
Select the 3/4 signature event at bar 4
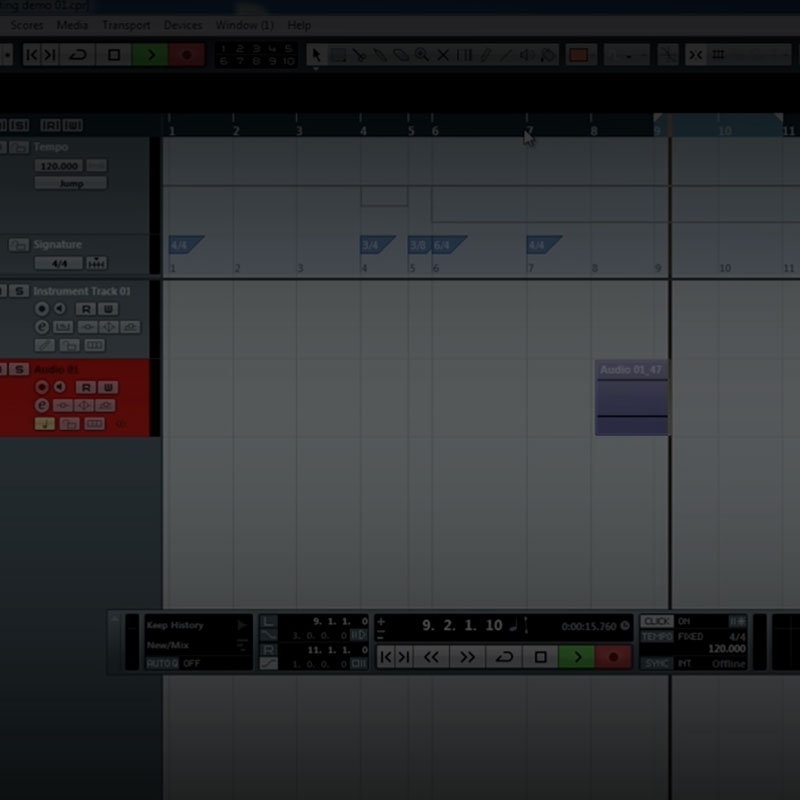tap(378, 245)
